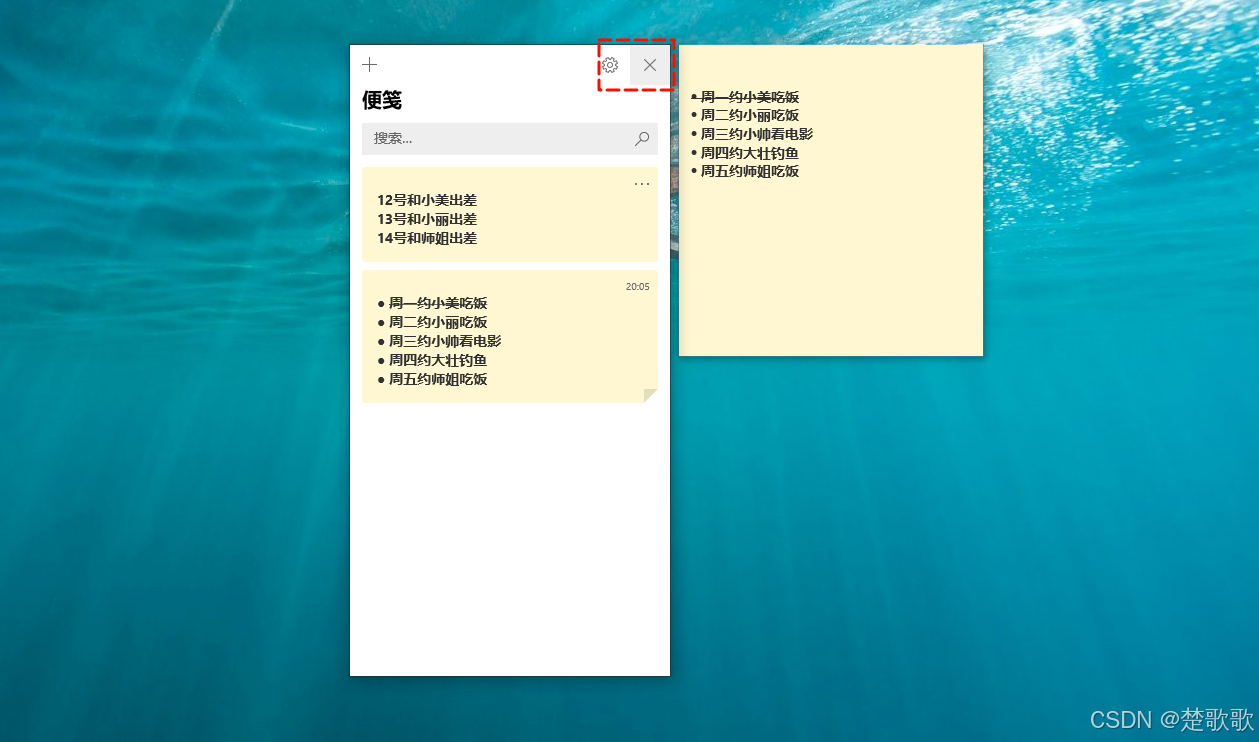Click the 20:05 timestamp on note card
Viewport: 1259px width, 742px height.
pos(638,287)
